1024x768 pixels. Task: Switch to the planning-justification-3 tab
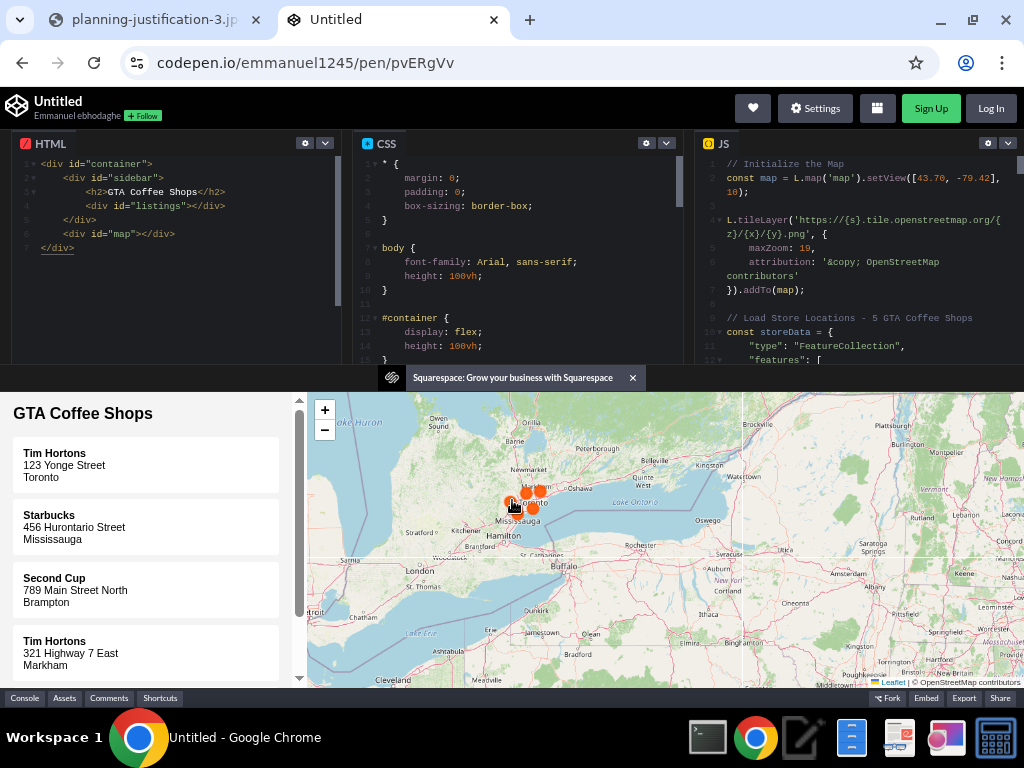[155, 20]
